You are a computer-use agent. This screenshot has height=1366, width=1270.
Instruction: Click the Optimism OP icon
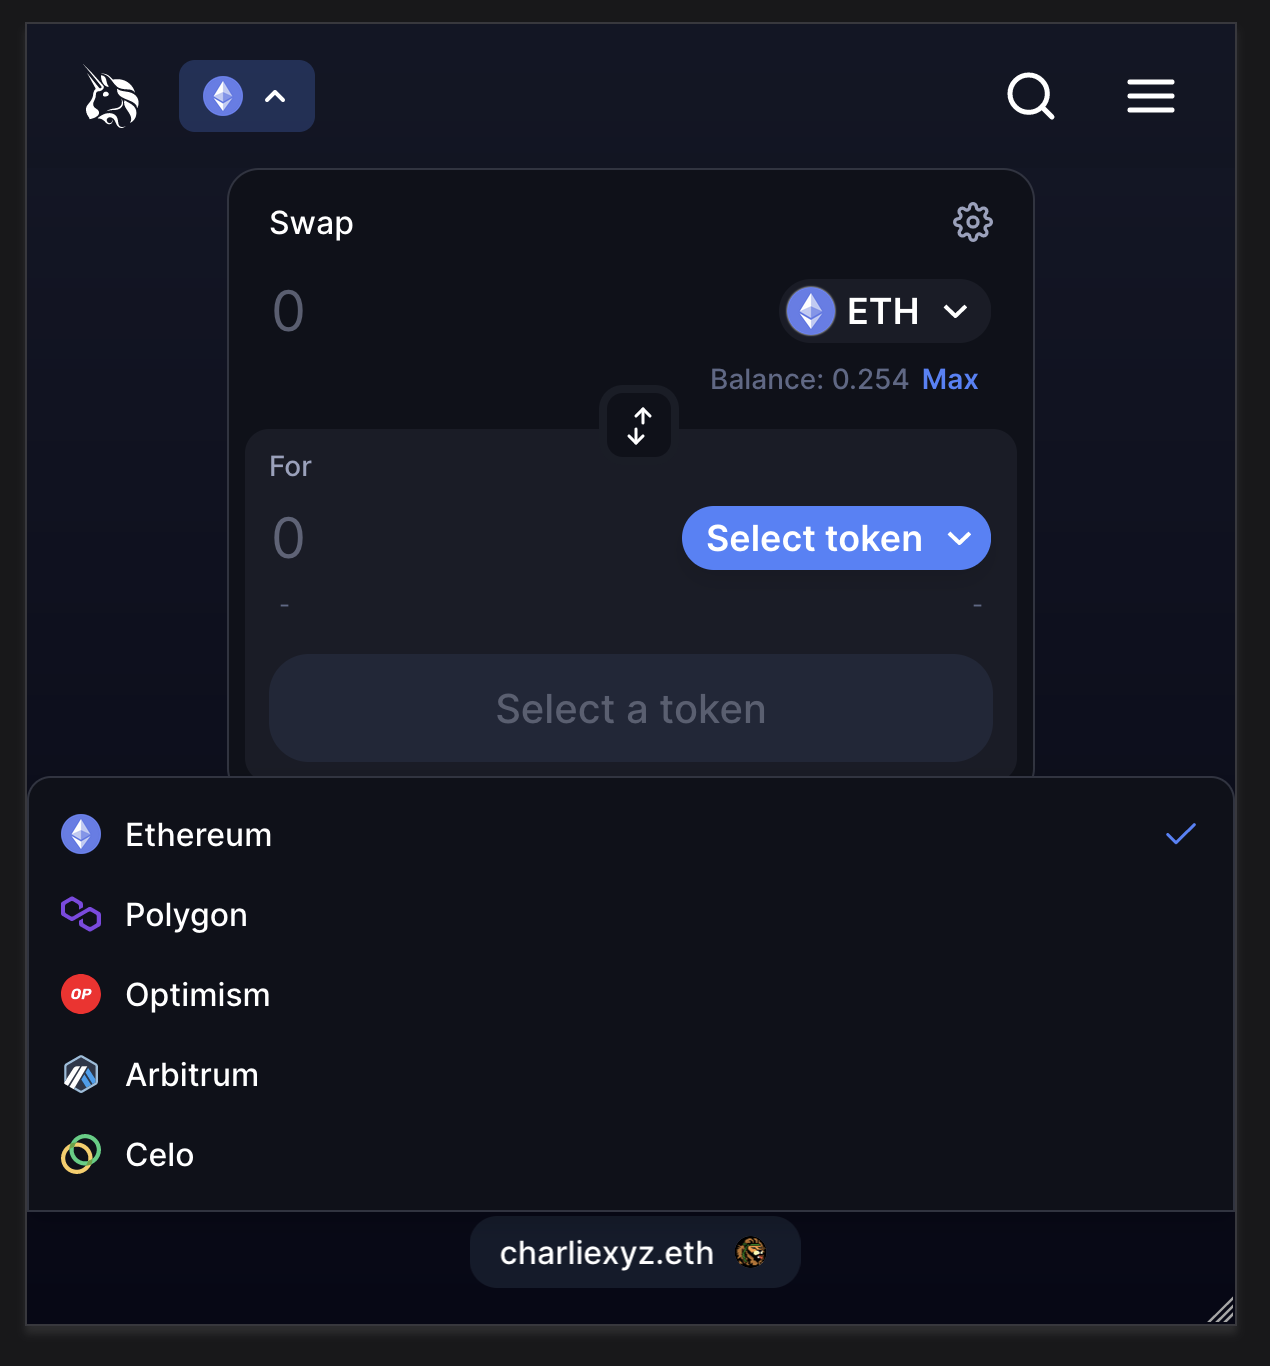pyautogui.click(x=80, y=994)
